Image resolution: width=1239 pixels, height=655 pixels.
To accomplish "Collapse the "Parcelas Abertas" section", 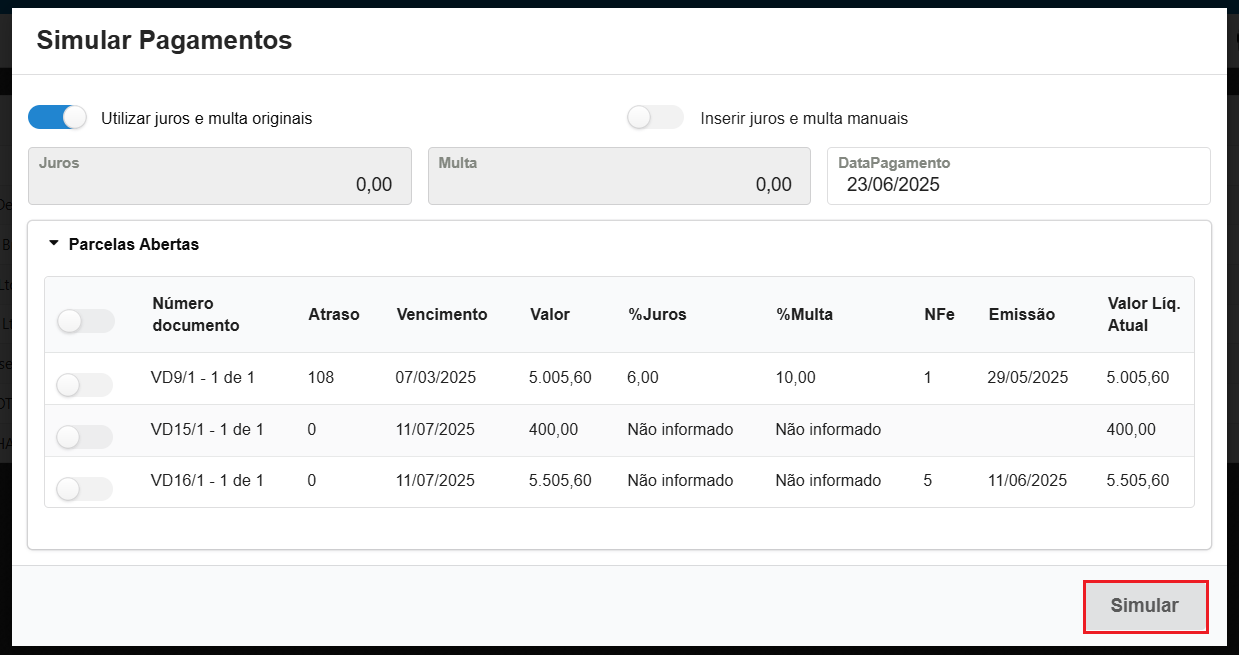I will click(132, 244).
